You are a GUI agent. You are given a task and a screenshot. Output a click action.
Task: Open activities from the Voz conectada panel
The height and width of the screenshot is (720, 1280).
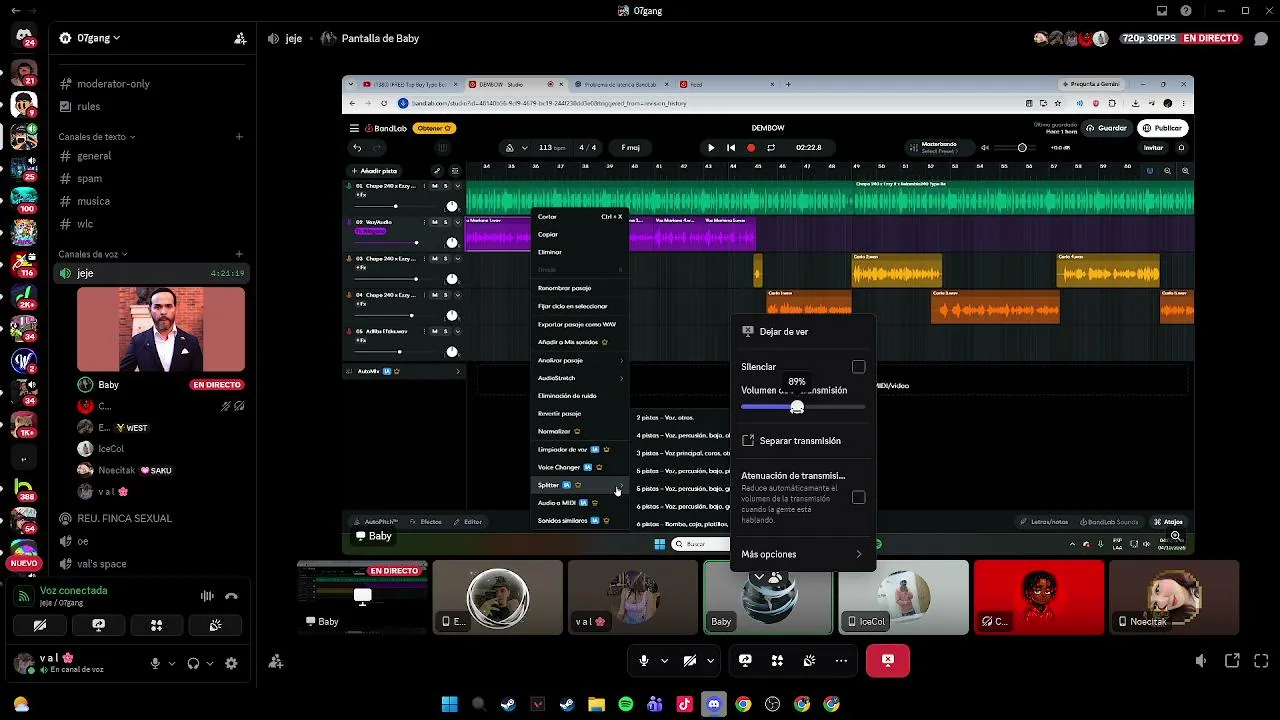point(156,625)
